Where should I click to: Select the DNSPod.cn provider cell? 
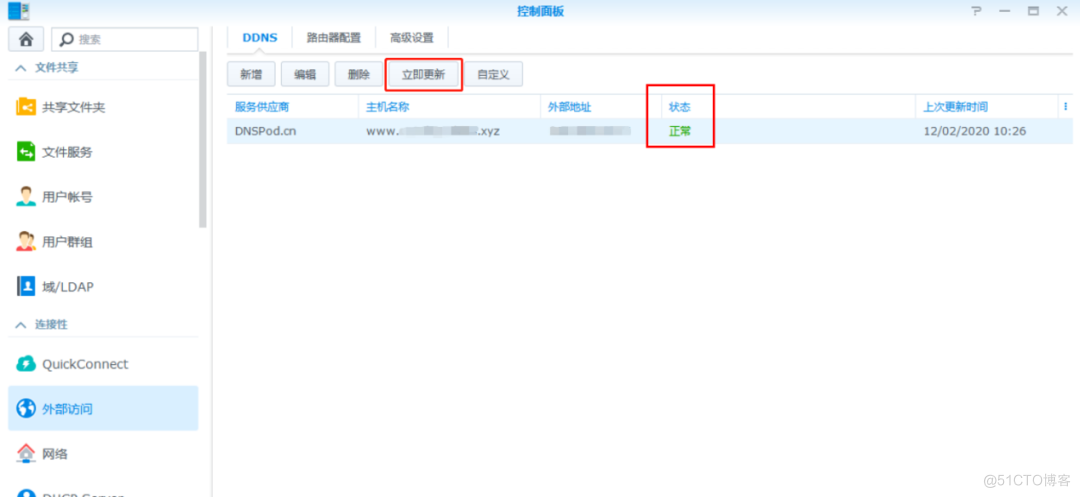[x=266, y=131]
